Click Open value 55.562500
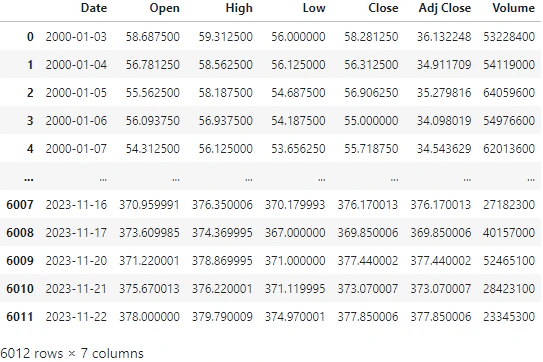 (x=153, y=93)
